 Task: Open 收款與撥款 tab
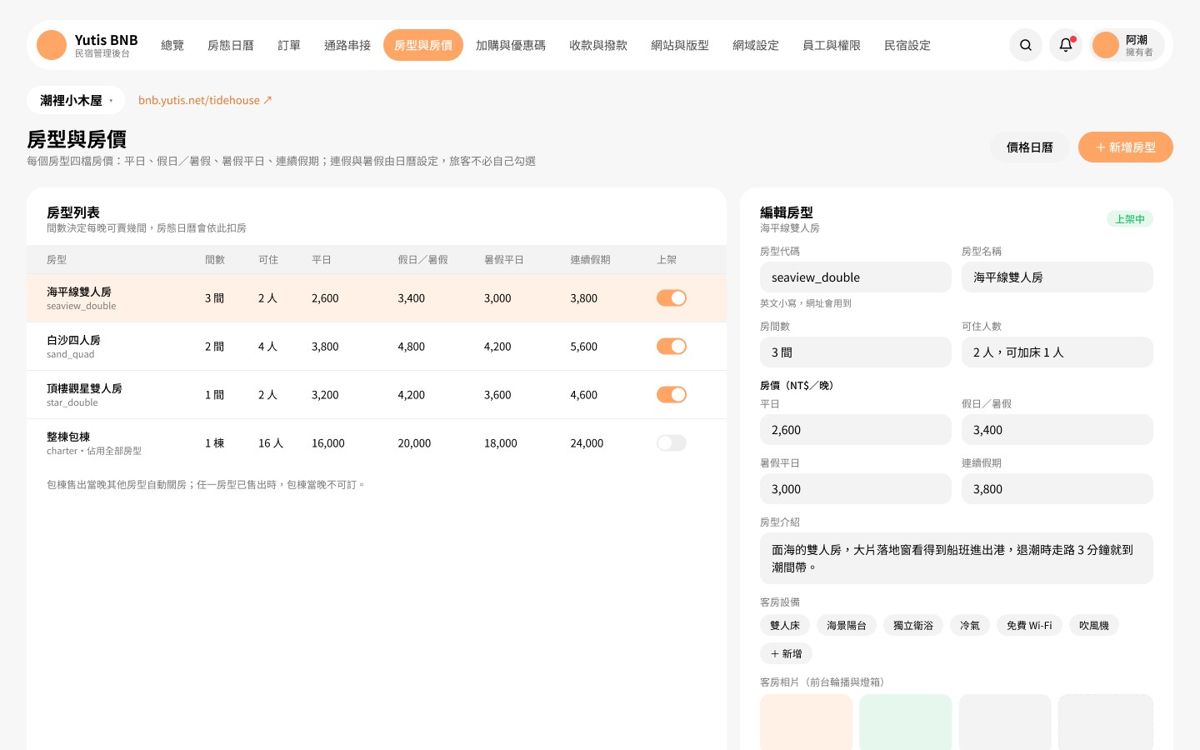598,45
